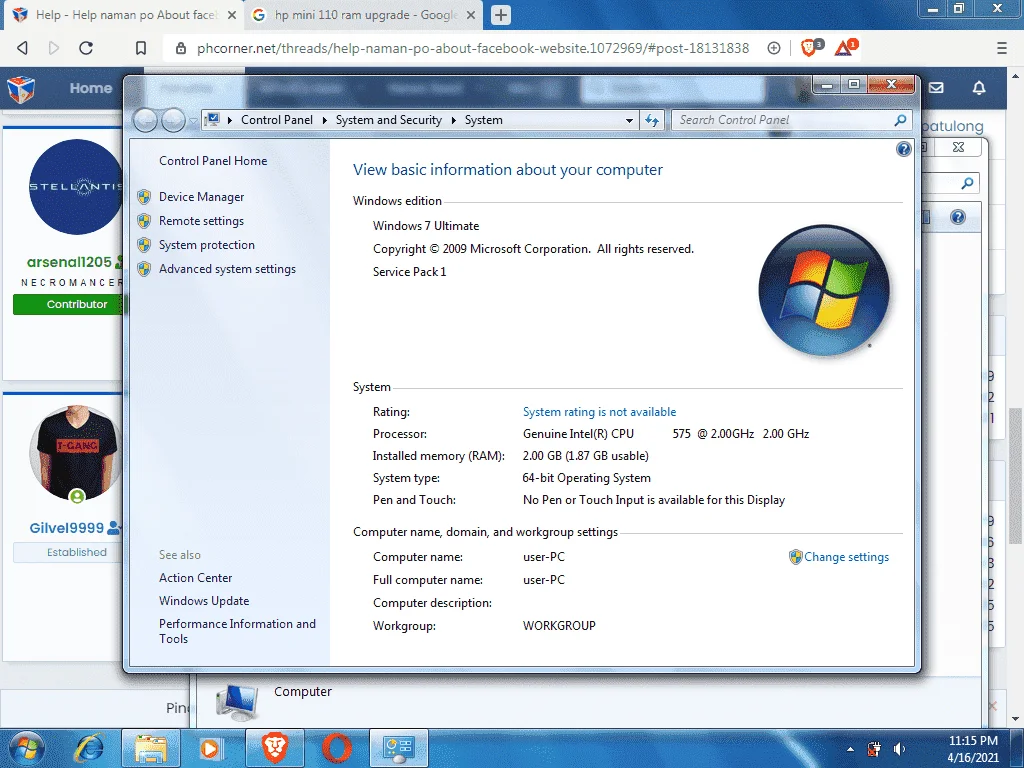
Task: Click help icon in background Explorer window
Action: point(957,217)
